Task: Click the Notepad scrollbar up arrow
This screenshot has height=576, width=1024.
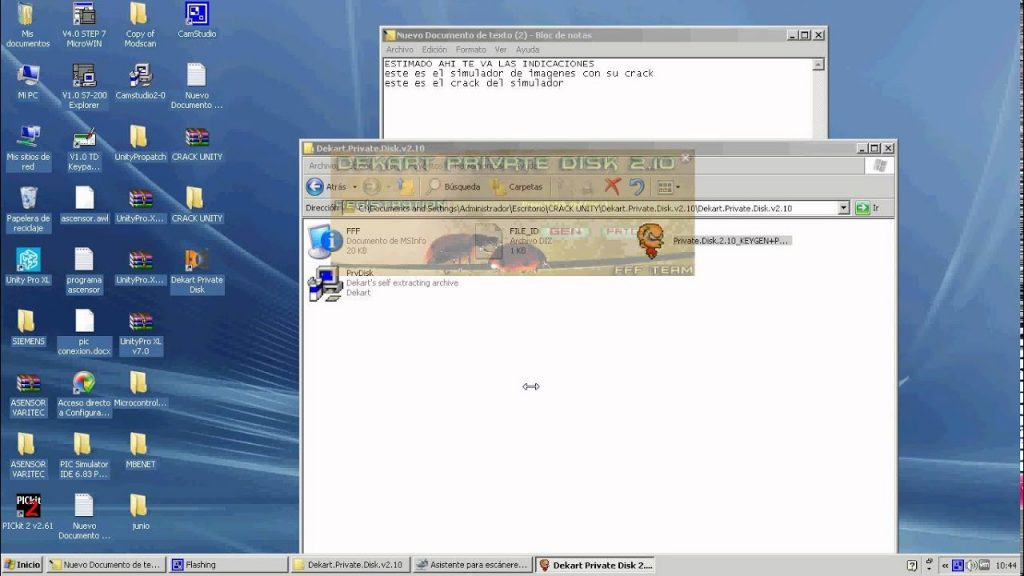Action: point(818,65)
